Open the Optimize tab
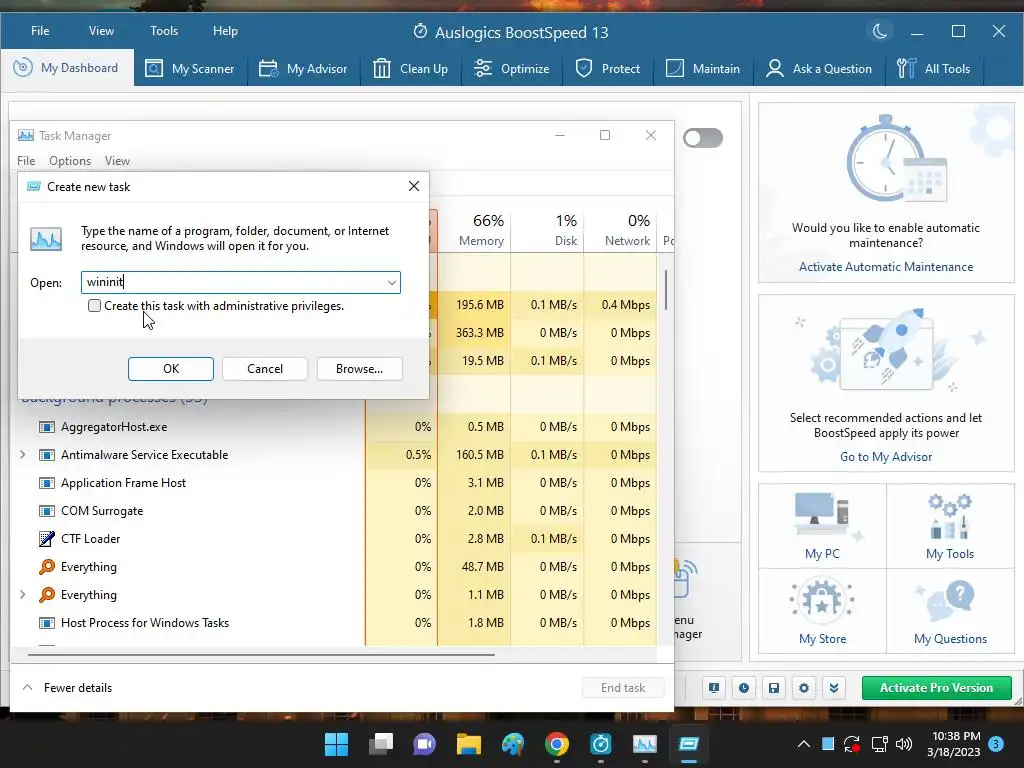 pos(511,69)
